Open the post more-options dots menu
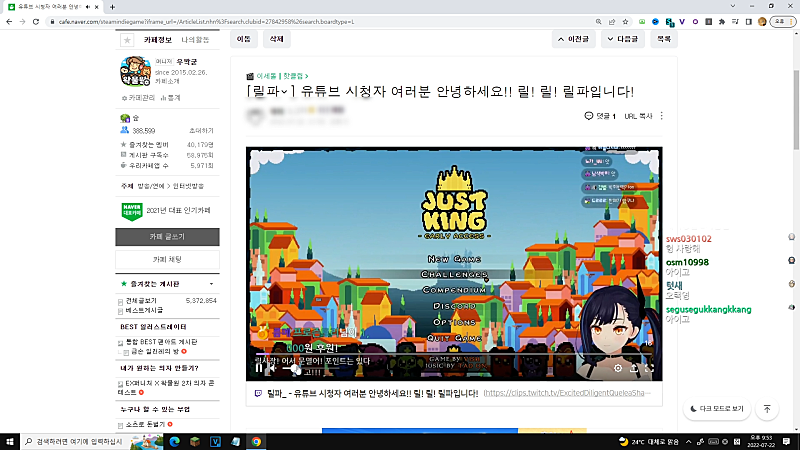 click(x=662, y=116)
